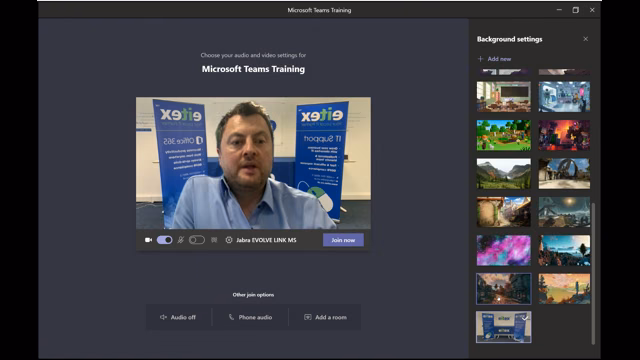Minimize the Microsoft Teams Training window
This screenshot has height=360, width=640.
pos(559,10)
